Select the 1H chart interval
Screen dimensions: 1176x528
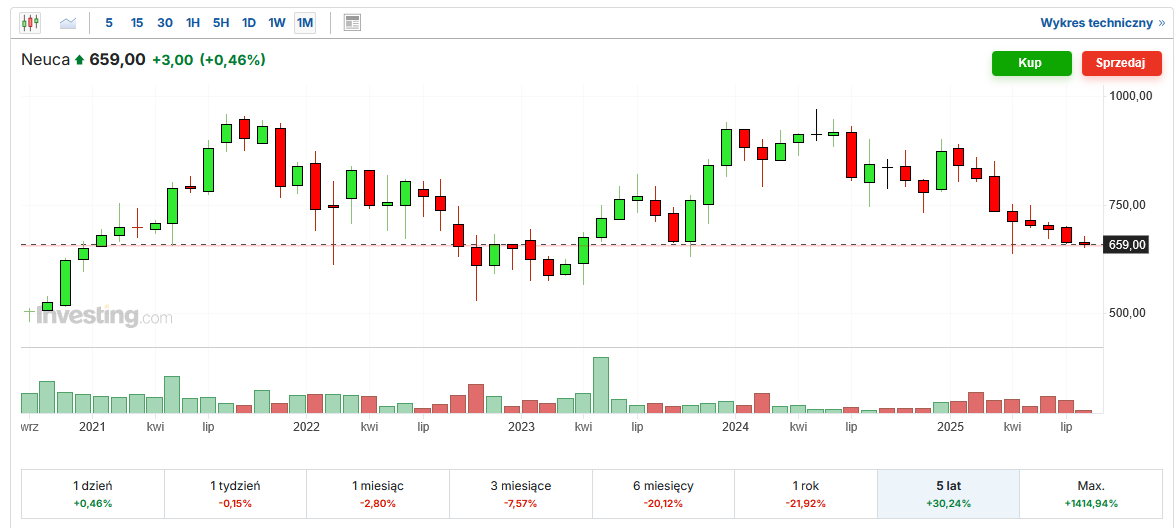(193, 22)
